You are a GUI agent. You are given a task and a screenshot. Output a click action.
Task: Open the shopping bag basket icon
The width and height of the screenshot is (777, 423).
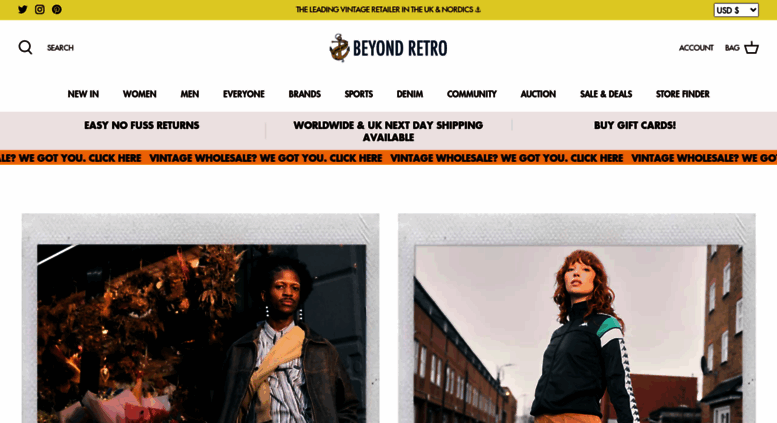click(x=751, y=48)
